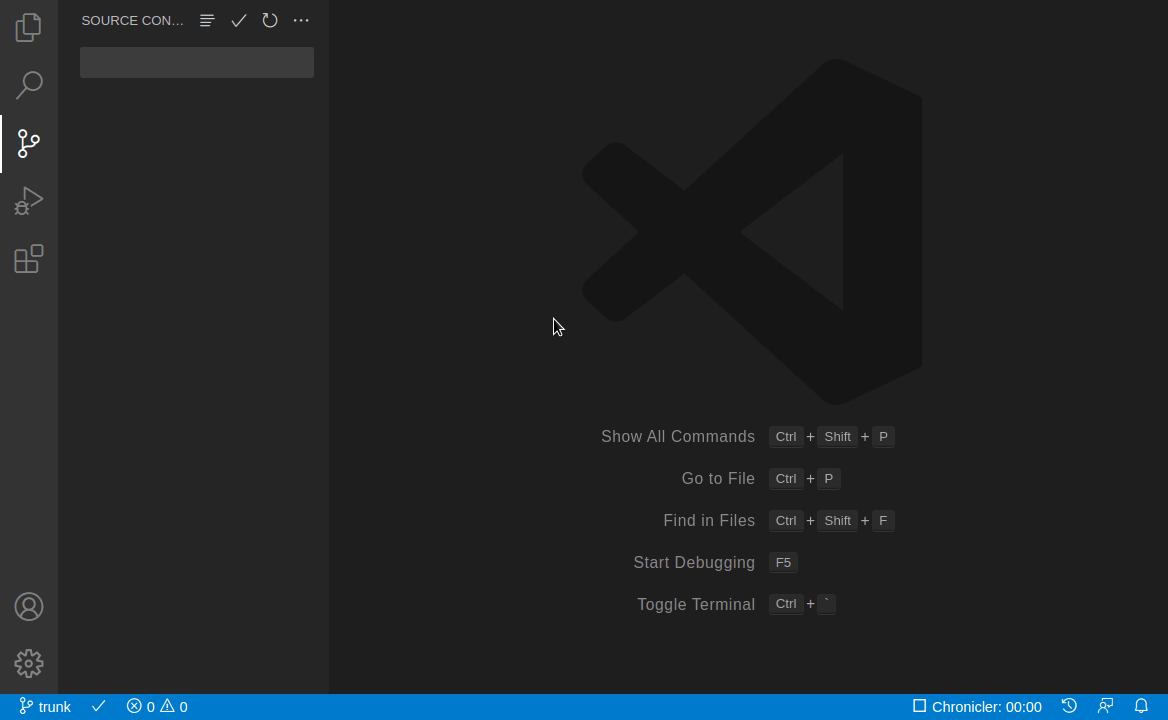
Task: Click Find in Files text
Action: pyautogui.click(x=709, y=520)
